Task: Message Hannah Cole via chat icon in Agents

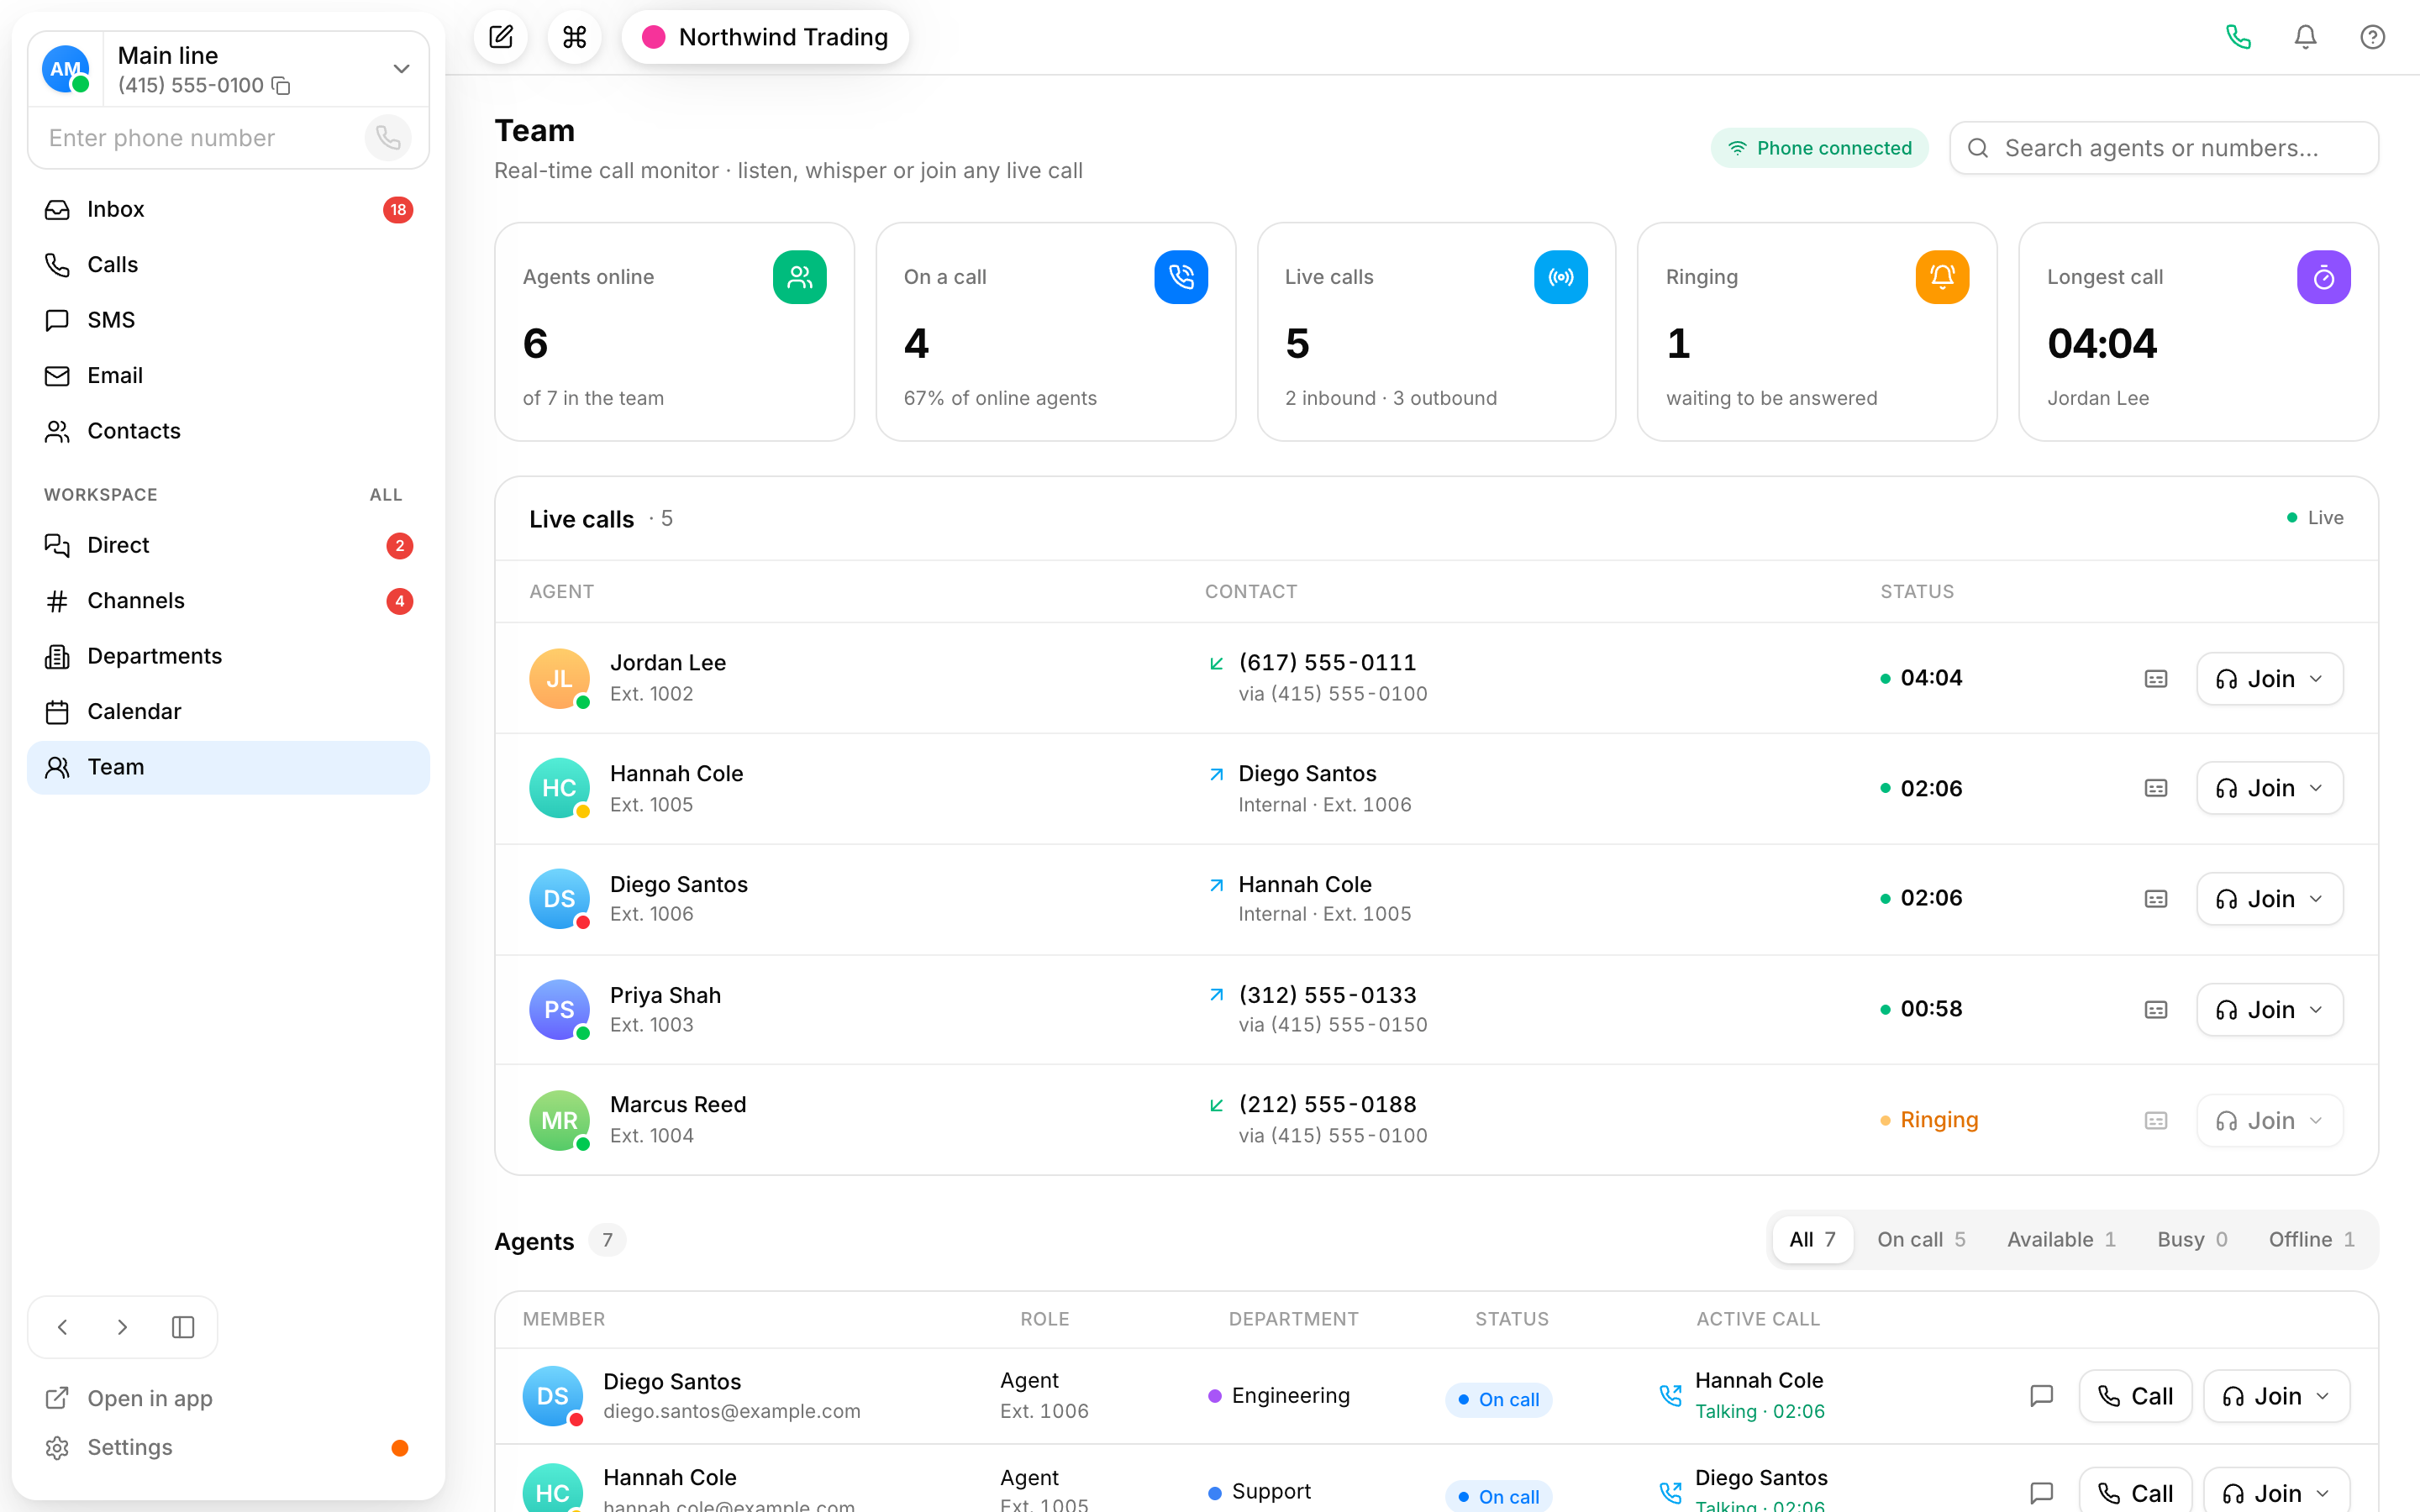Action: (x=2041, y=1493)
